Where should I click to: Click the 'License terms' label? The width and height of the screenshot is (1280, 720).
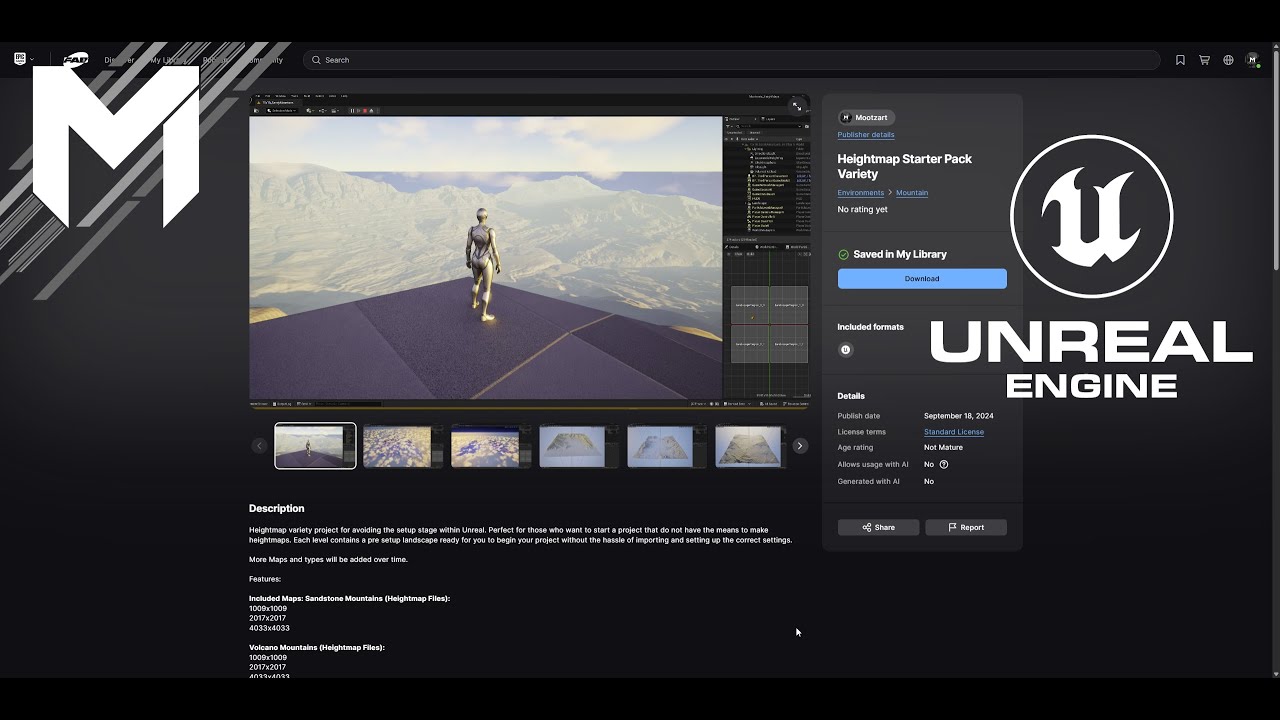[862, 432]
